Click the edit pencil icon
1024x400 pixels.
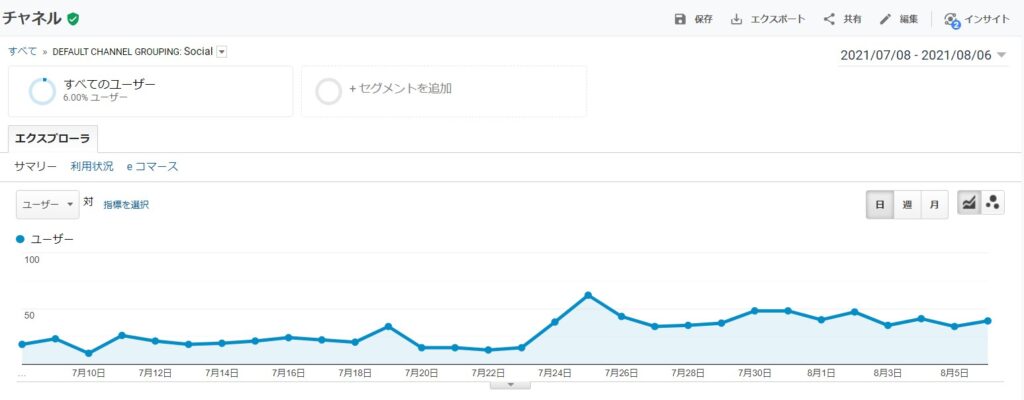tap(885, 19)
